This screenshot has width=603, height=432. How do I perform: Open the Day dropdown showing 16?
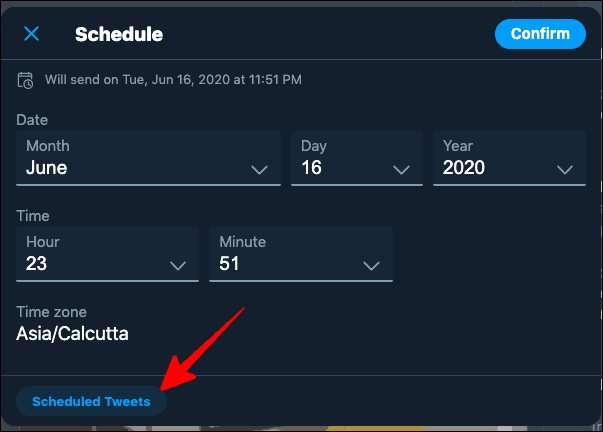pos(357,158)
